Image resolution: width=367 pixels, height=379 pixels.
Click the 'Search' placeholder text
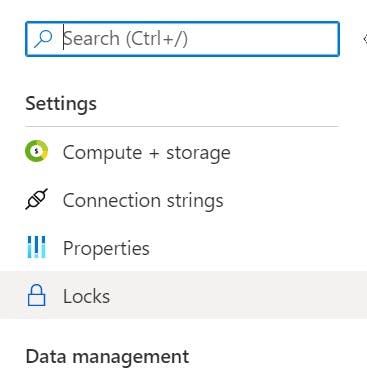pos(91,38)
